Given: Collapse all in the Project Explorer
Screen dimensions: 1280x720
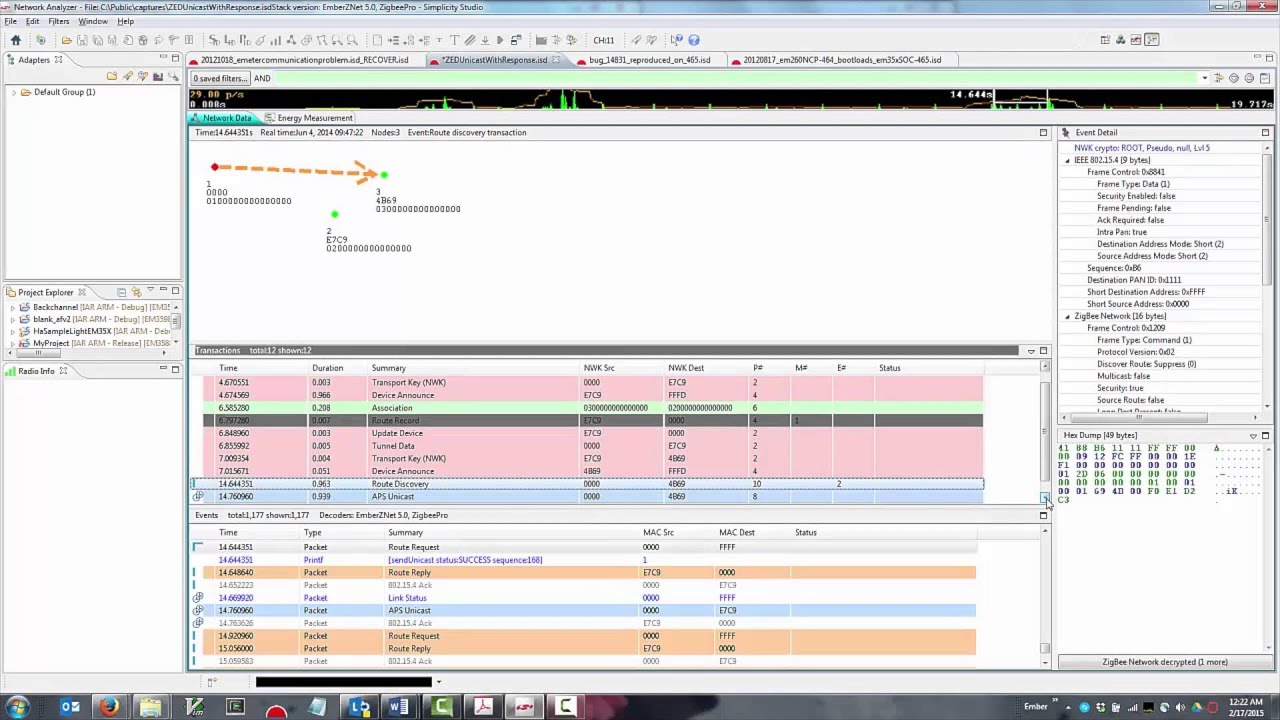Looking at the screenshot, I should coord(121,292).
